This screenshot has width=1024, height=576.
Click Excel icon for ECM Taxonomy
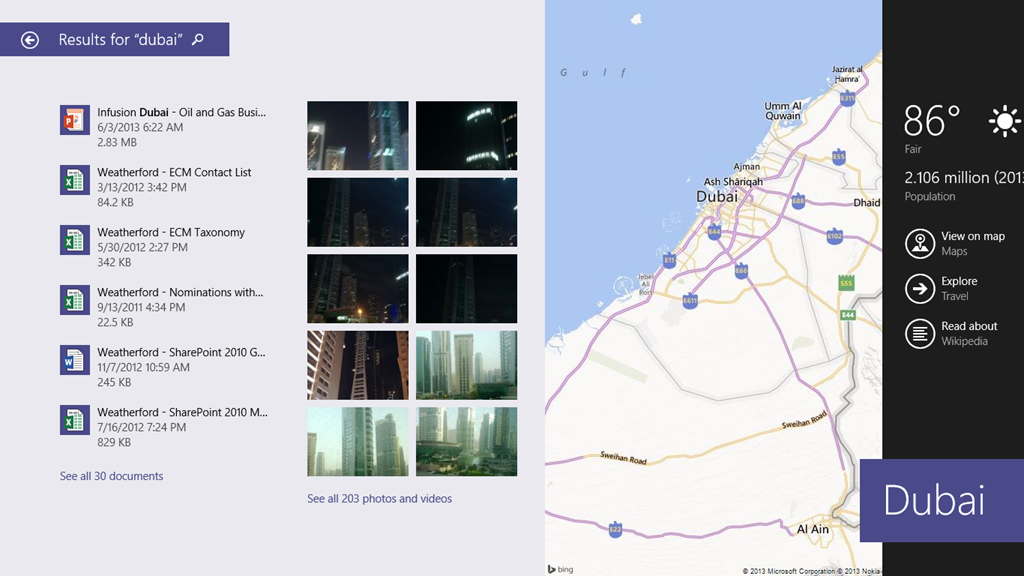click(x=74, y=240)
